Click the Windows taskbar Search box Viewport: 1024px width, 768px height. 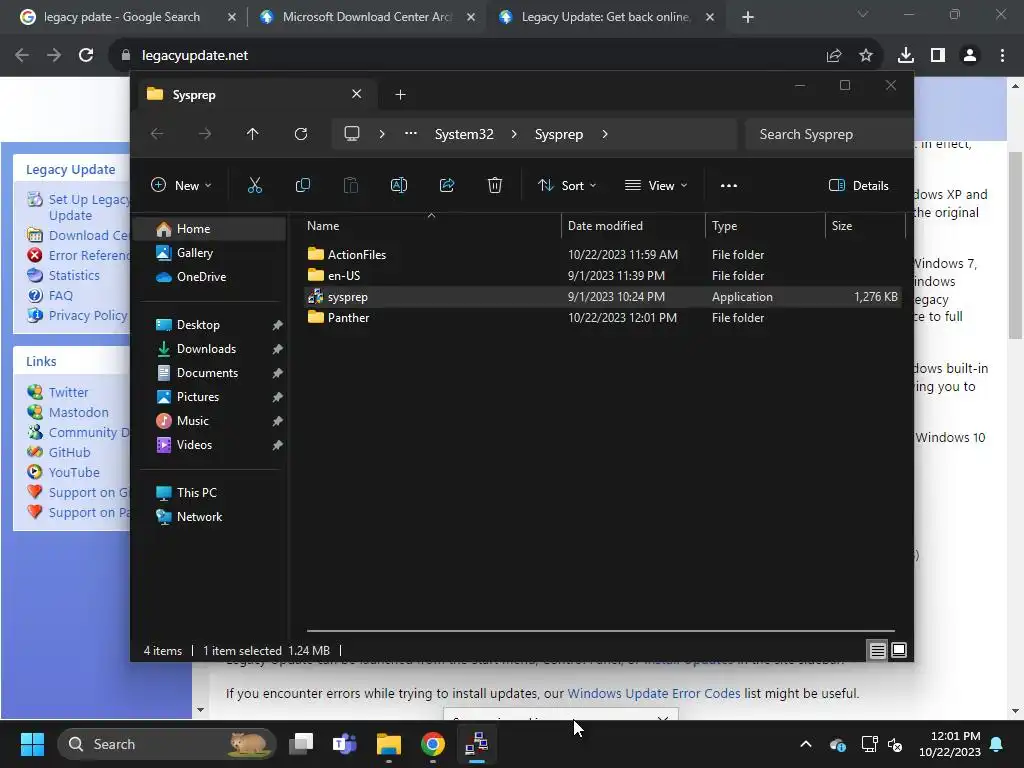[x=167, y=744]
